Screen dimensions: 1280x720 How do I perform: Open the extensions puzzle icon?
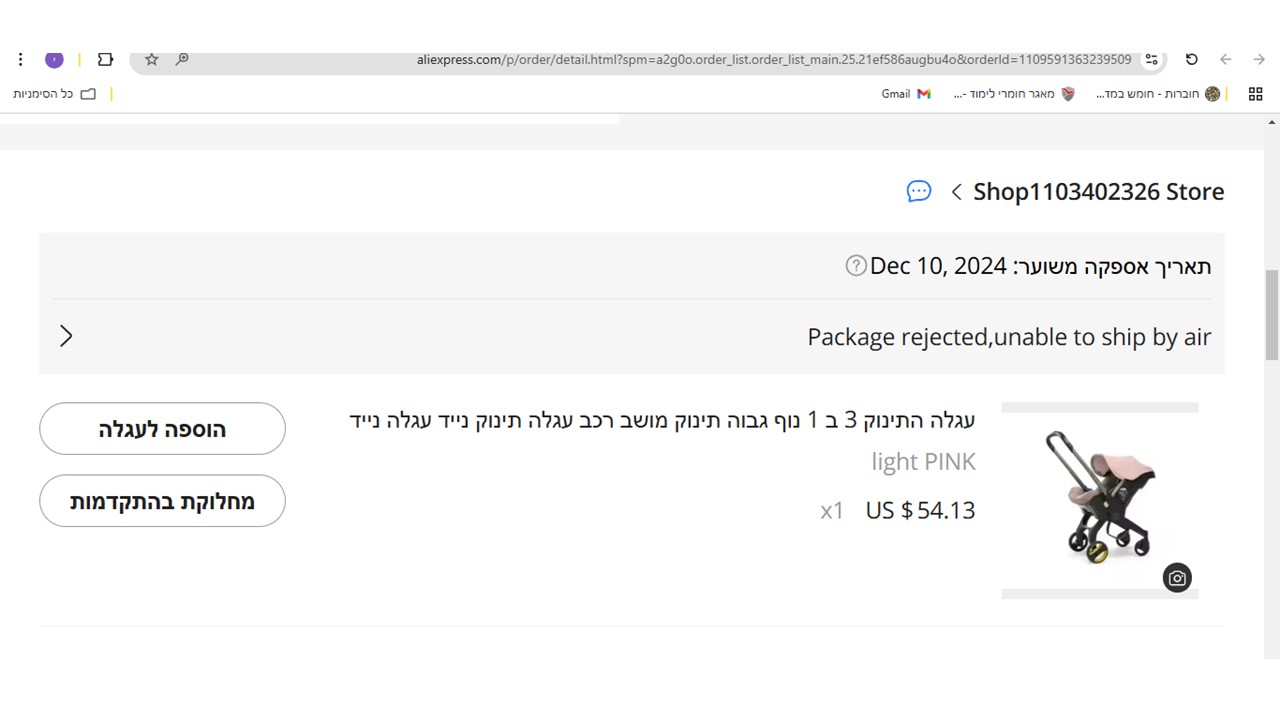click(x=105, y=60)
